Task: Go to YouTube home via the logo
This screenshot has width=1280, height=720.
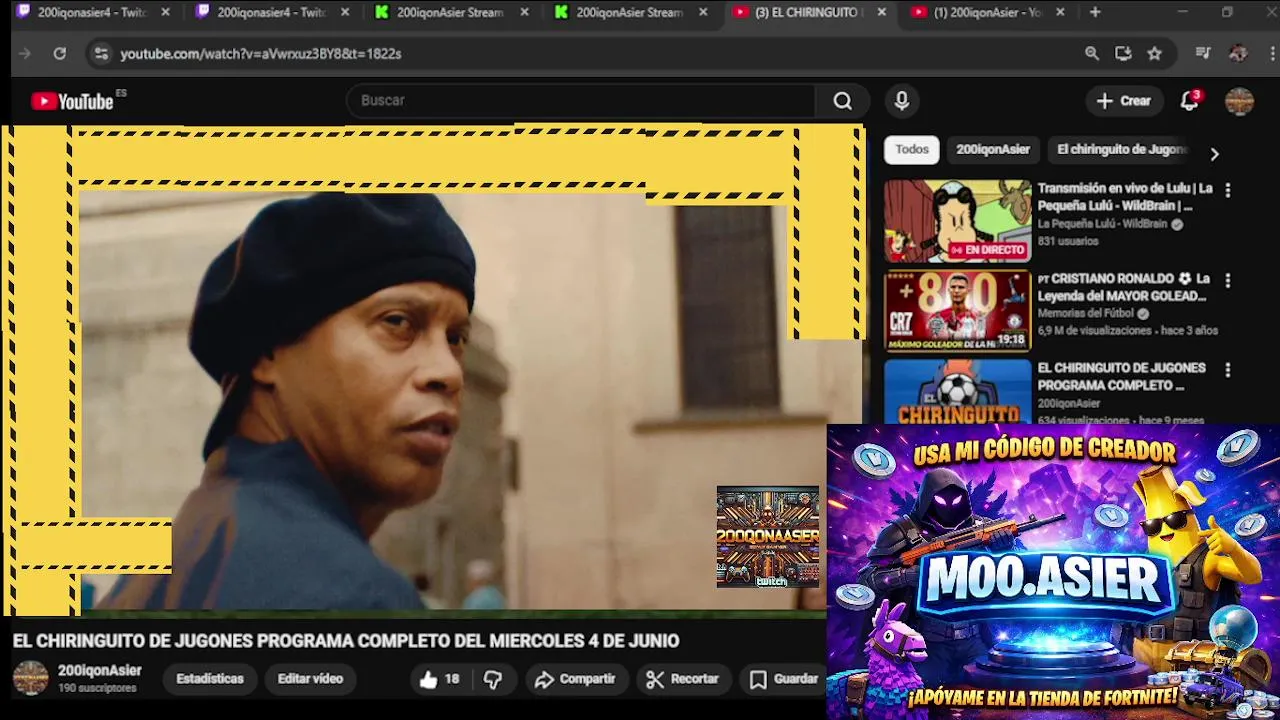Action: pos(72,101)
